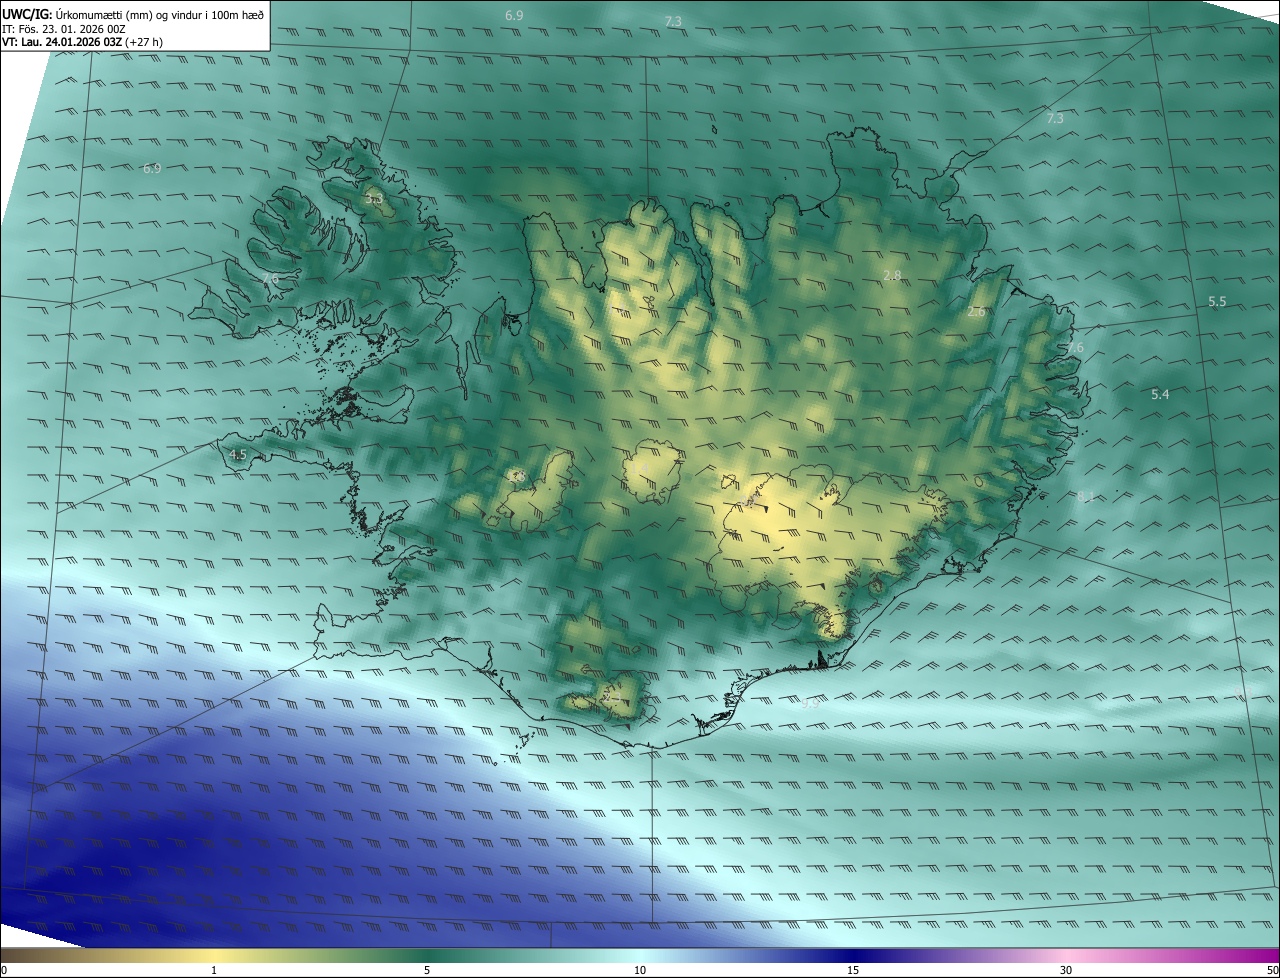Click the colorbar tick label 30
The height and width of the screenshot is (978, 1280).
pyautogui.click(x=1066, y=970)
